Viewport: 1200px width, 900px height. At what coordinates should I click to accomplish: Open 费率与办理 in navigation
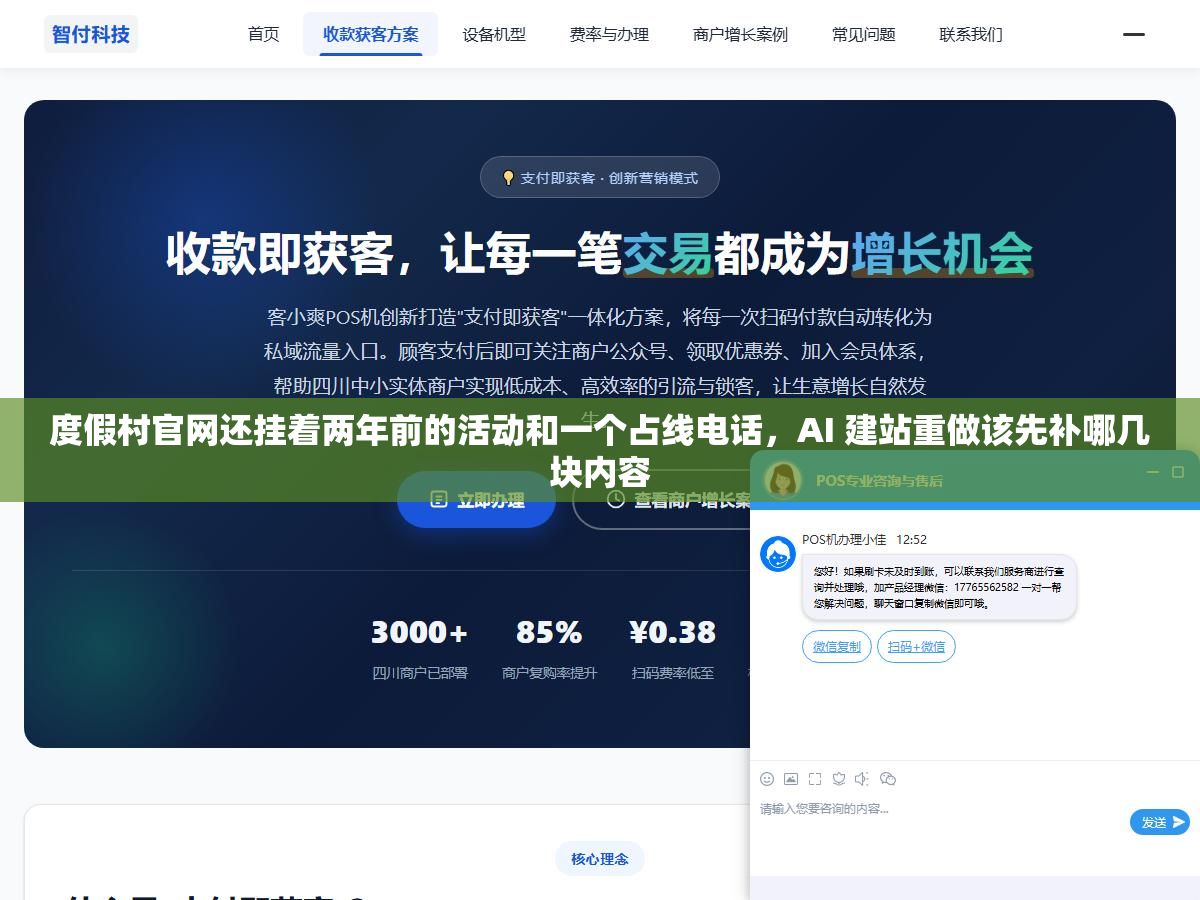pos(609,34)
